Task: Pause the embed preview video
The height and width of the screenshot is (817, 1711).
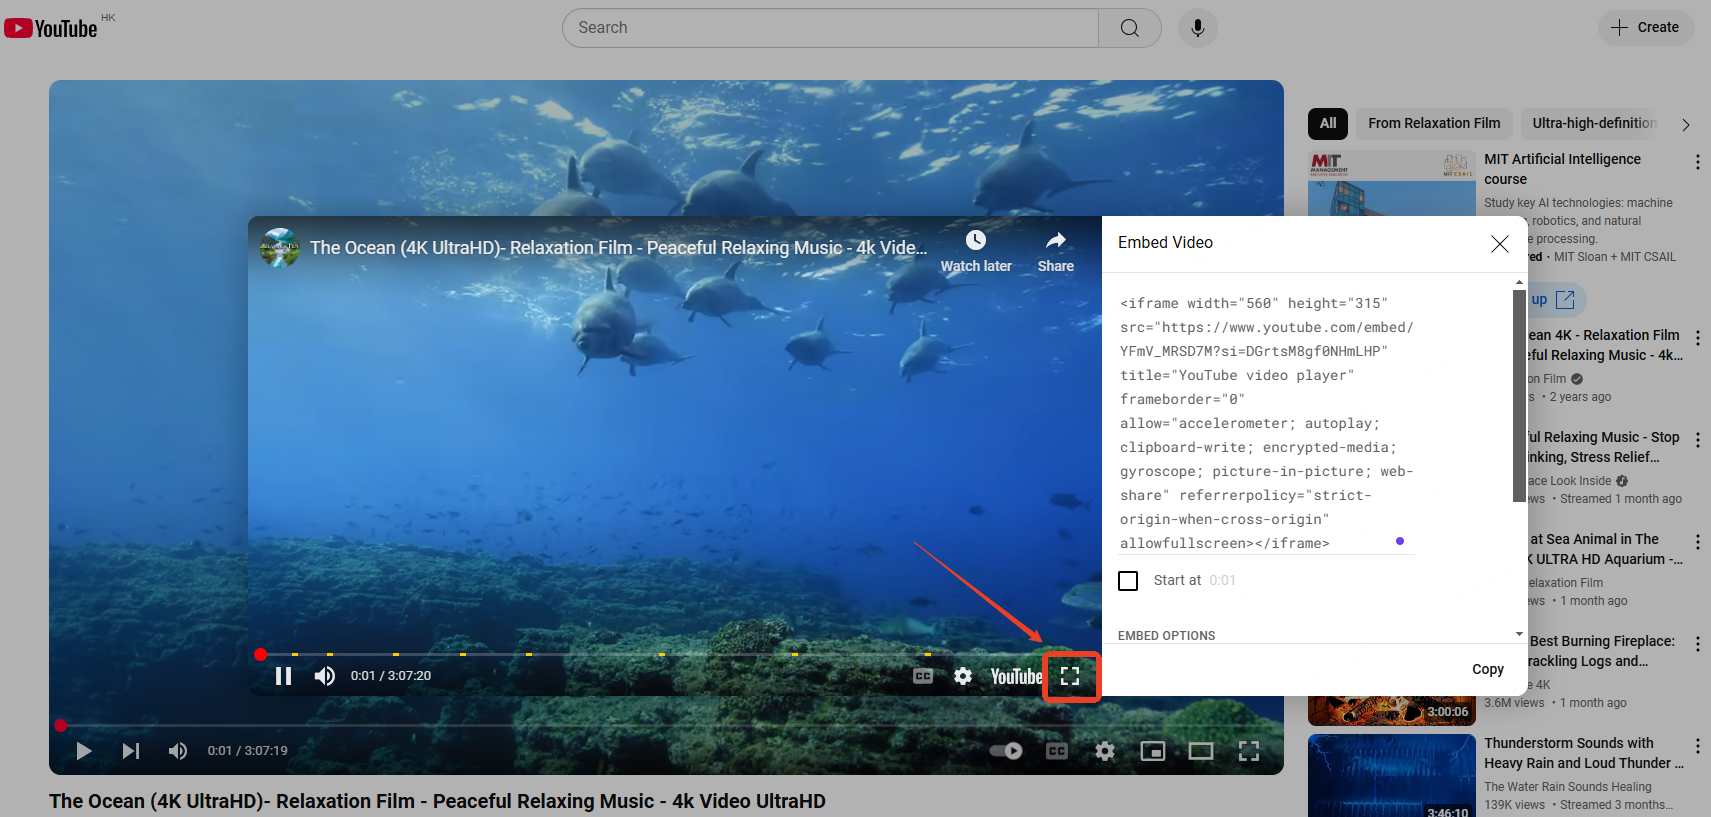Action: coord(283,676)
